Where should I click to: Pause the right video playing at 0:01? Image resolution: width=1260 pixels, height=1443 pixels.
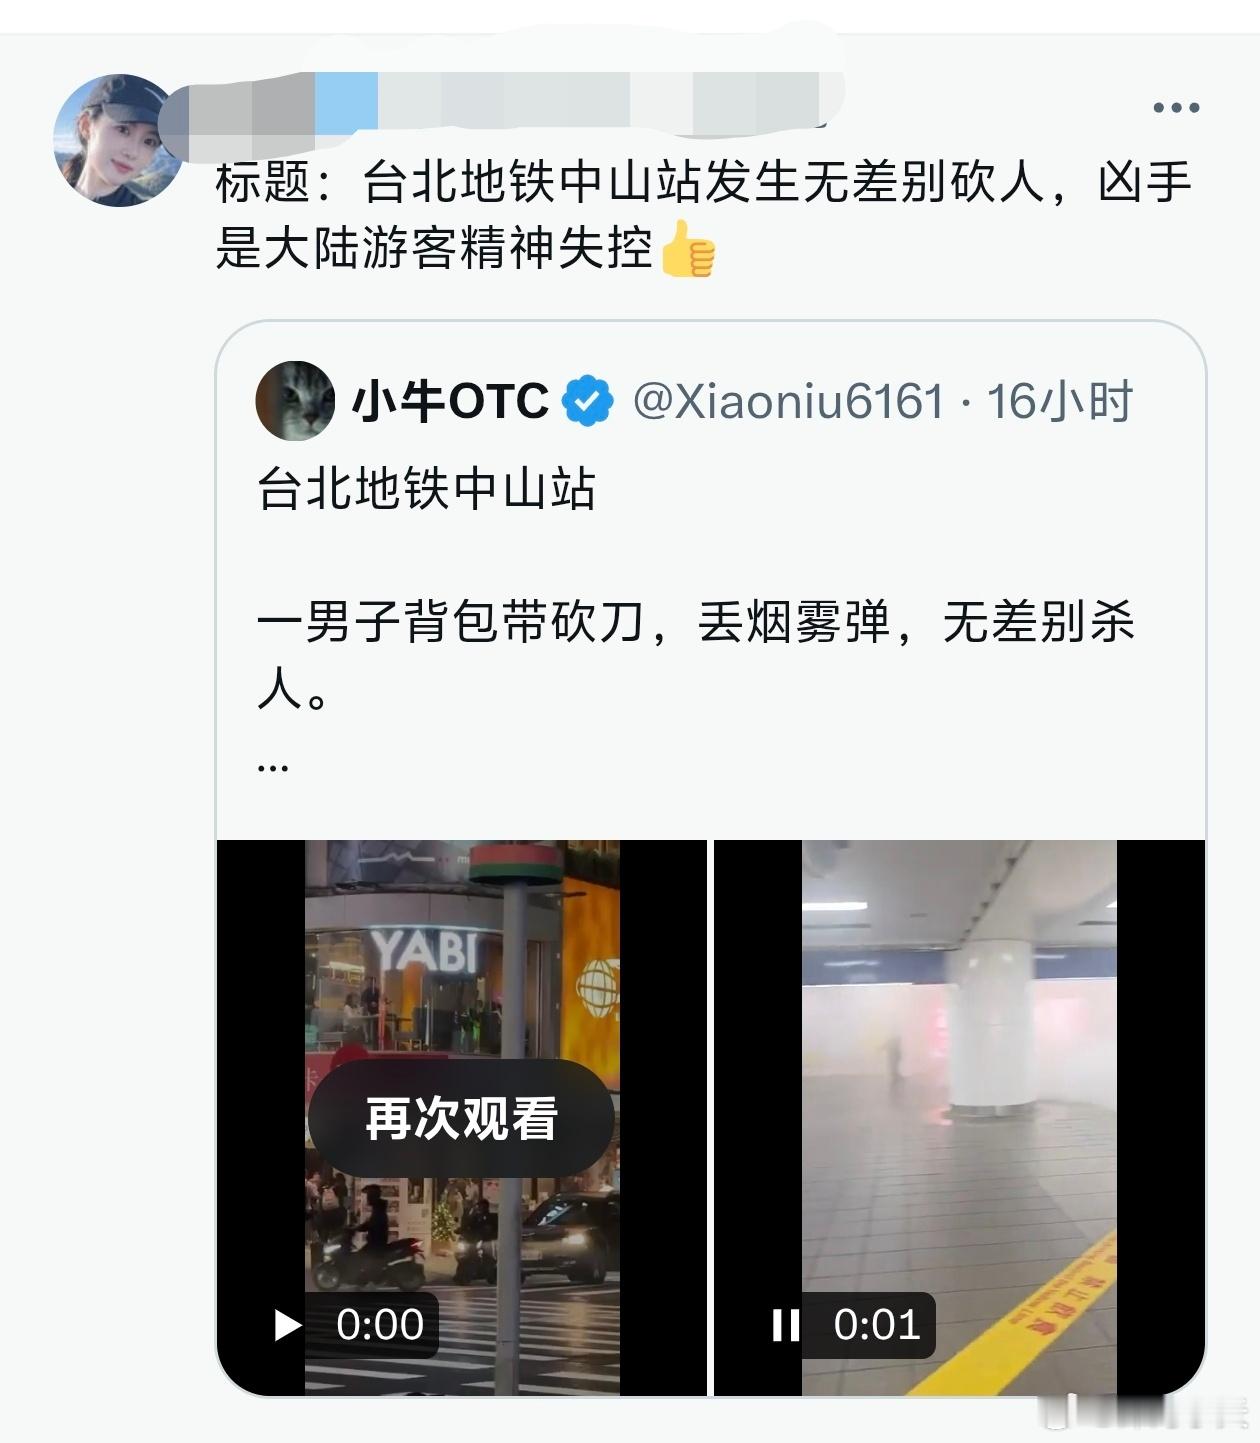click(786, 1325)
